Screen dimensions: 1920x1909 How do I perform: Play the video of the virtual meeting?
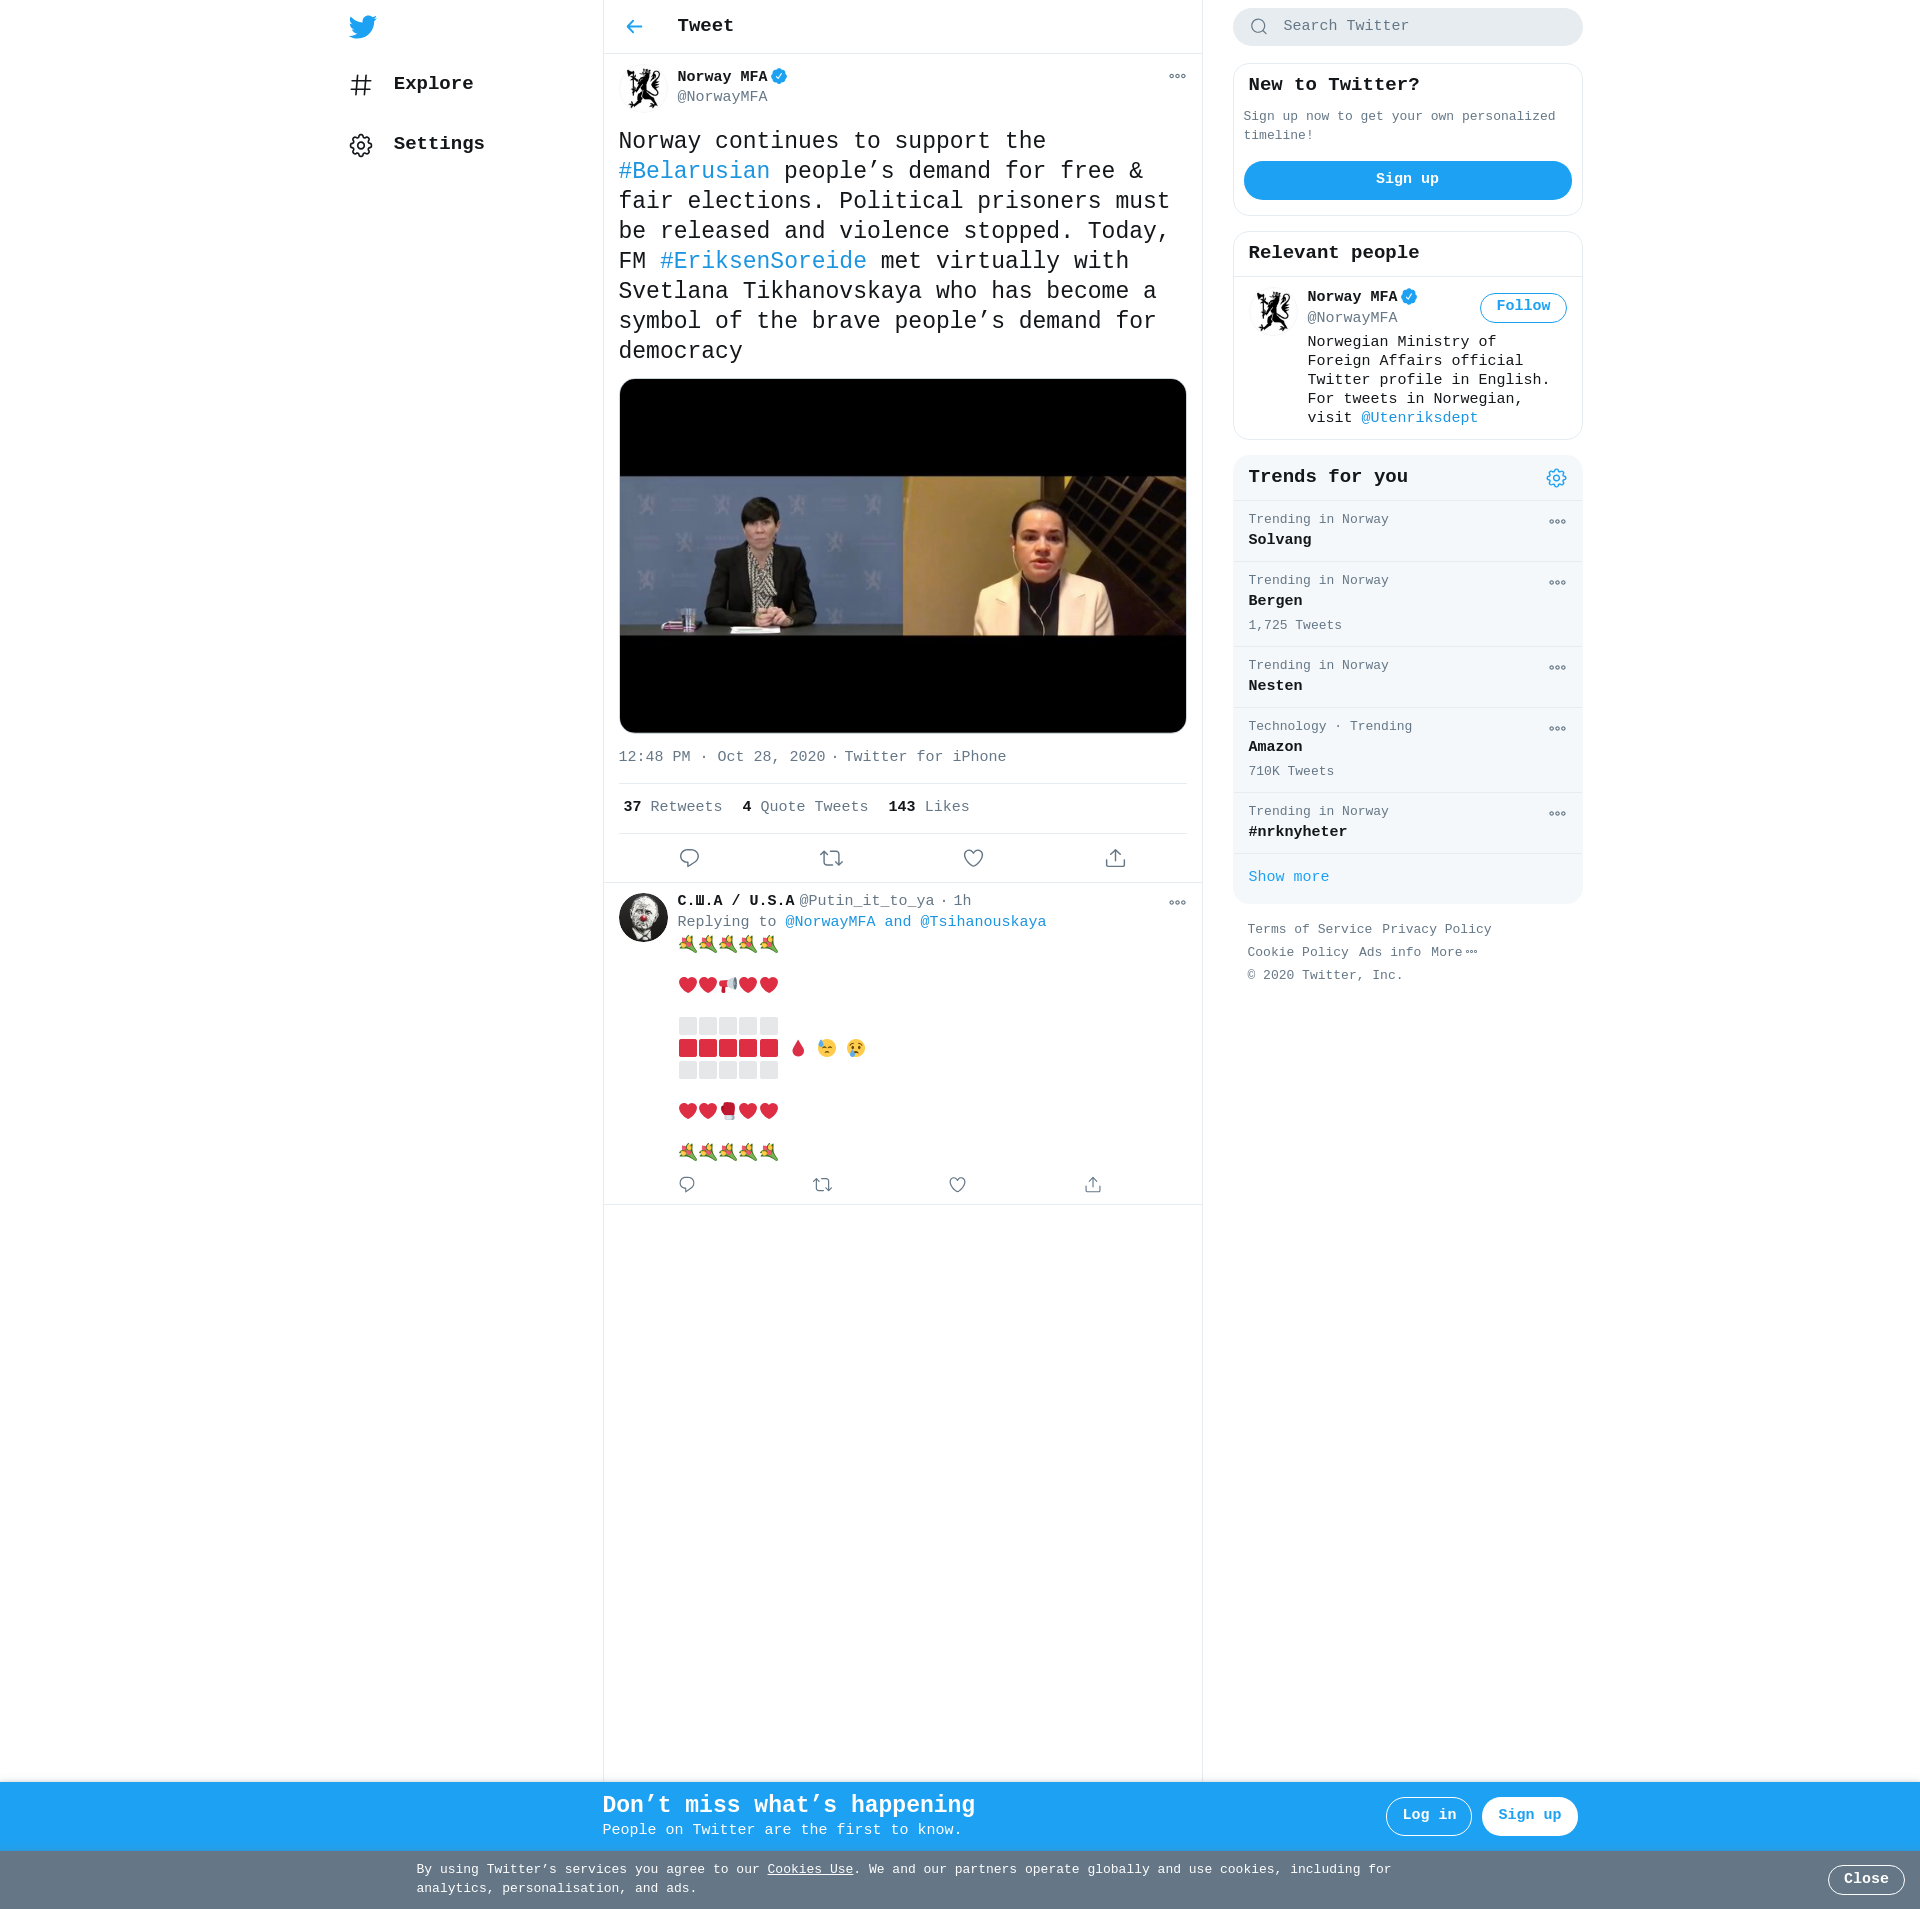pos(902,556)
